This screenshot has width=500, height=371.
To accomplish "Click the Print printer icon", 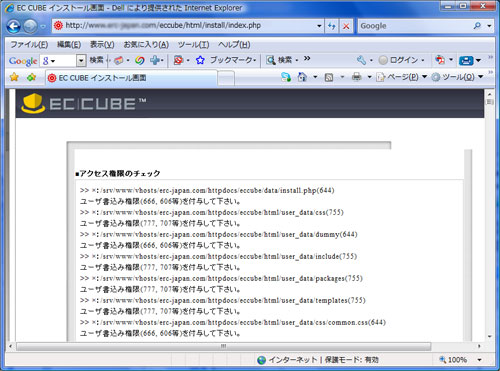I will point(357,77).
